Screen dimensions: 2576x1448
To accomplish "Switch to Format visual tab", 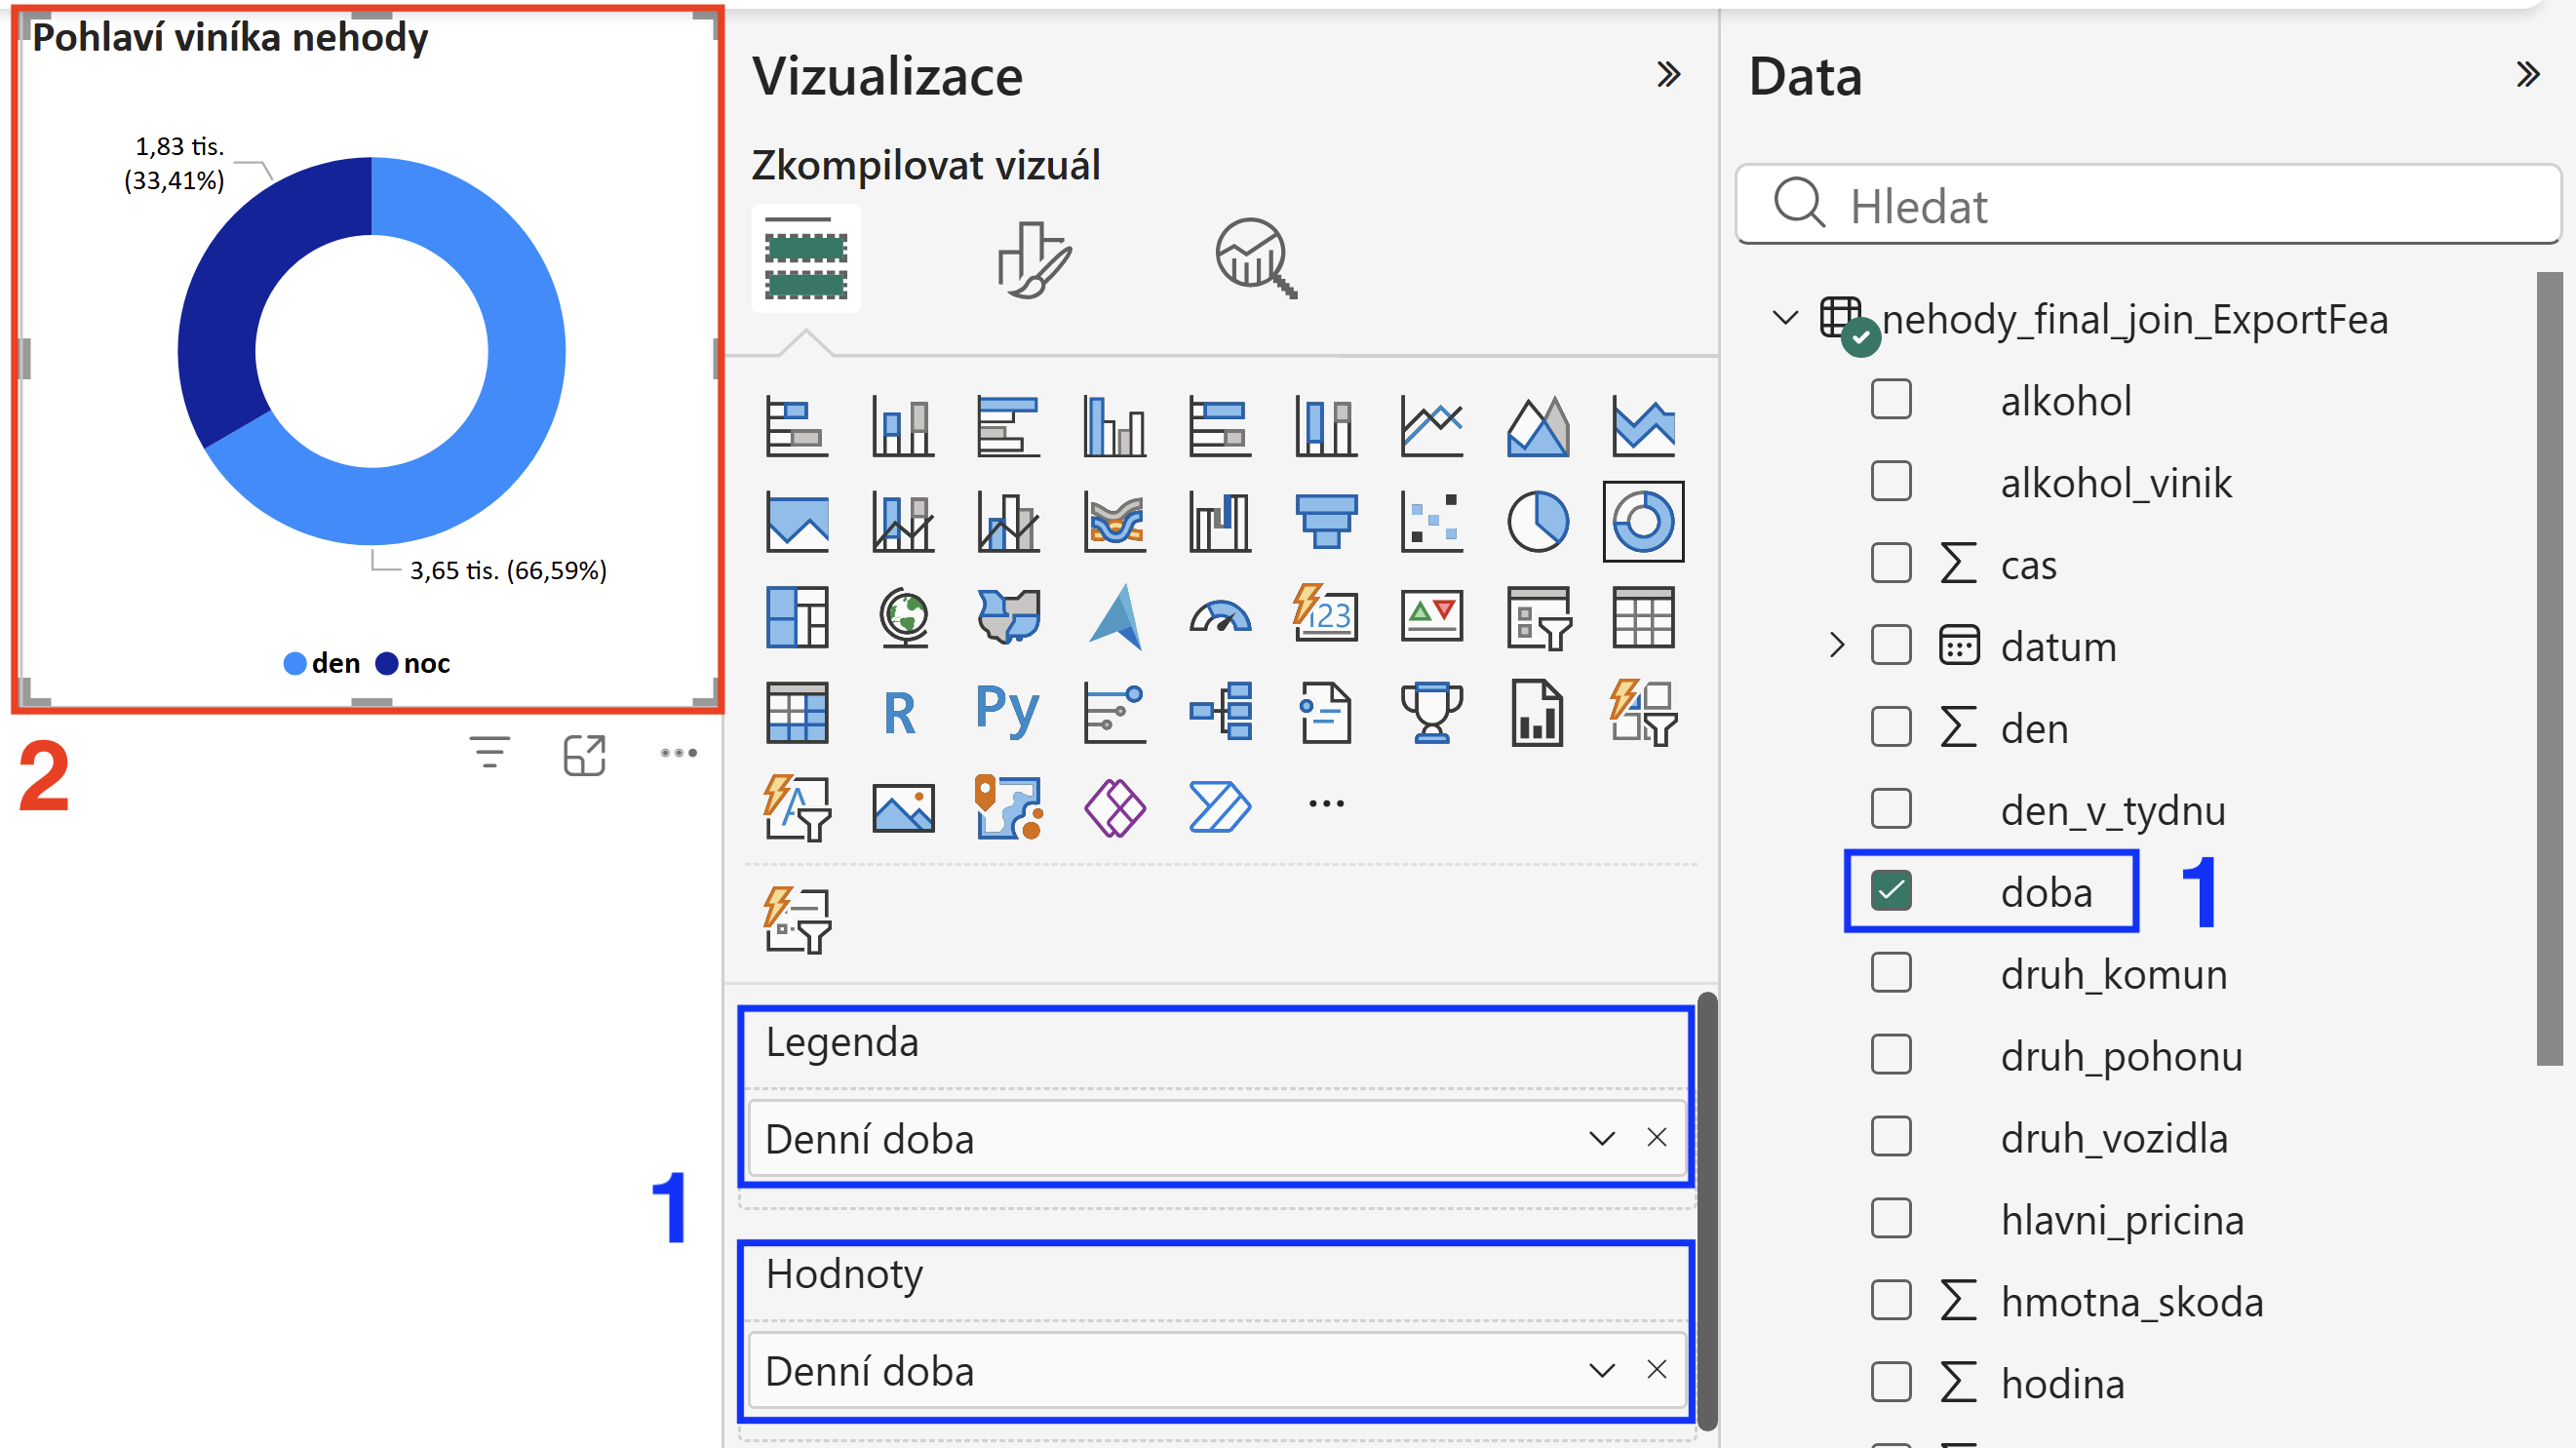I will click(1034, 261).
